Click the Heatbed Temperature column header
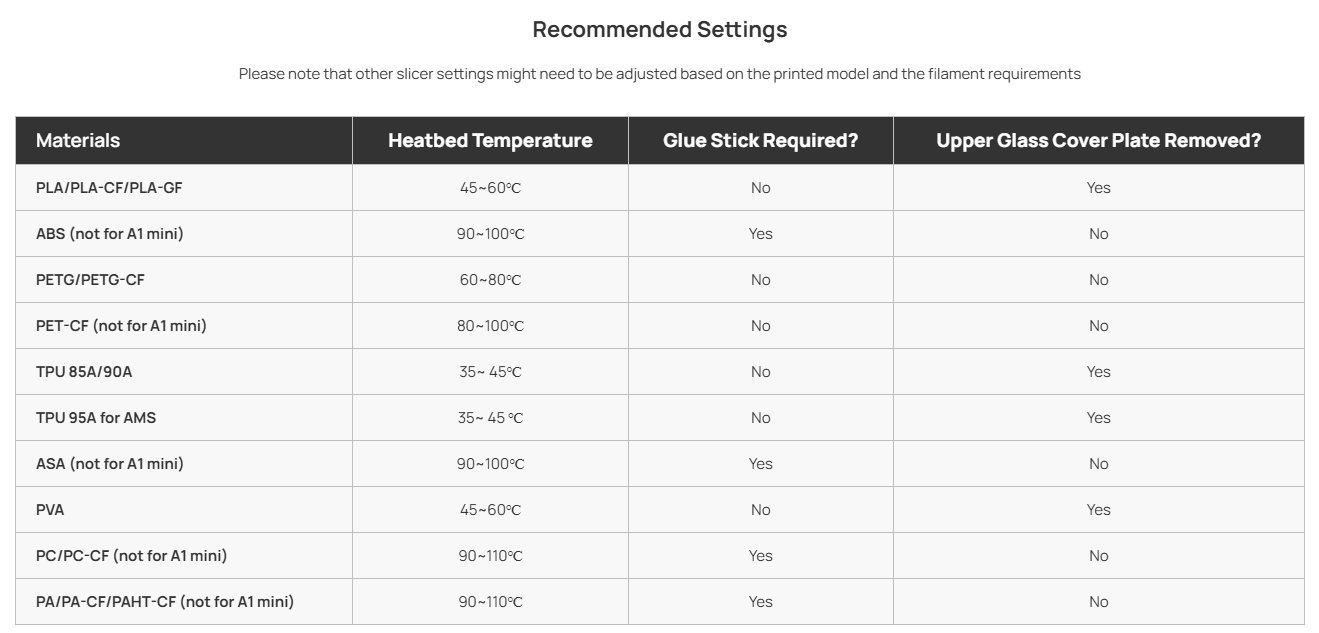Viewport: 1319px width, 633px height. click(490, 141)
